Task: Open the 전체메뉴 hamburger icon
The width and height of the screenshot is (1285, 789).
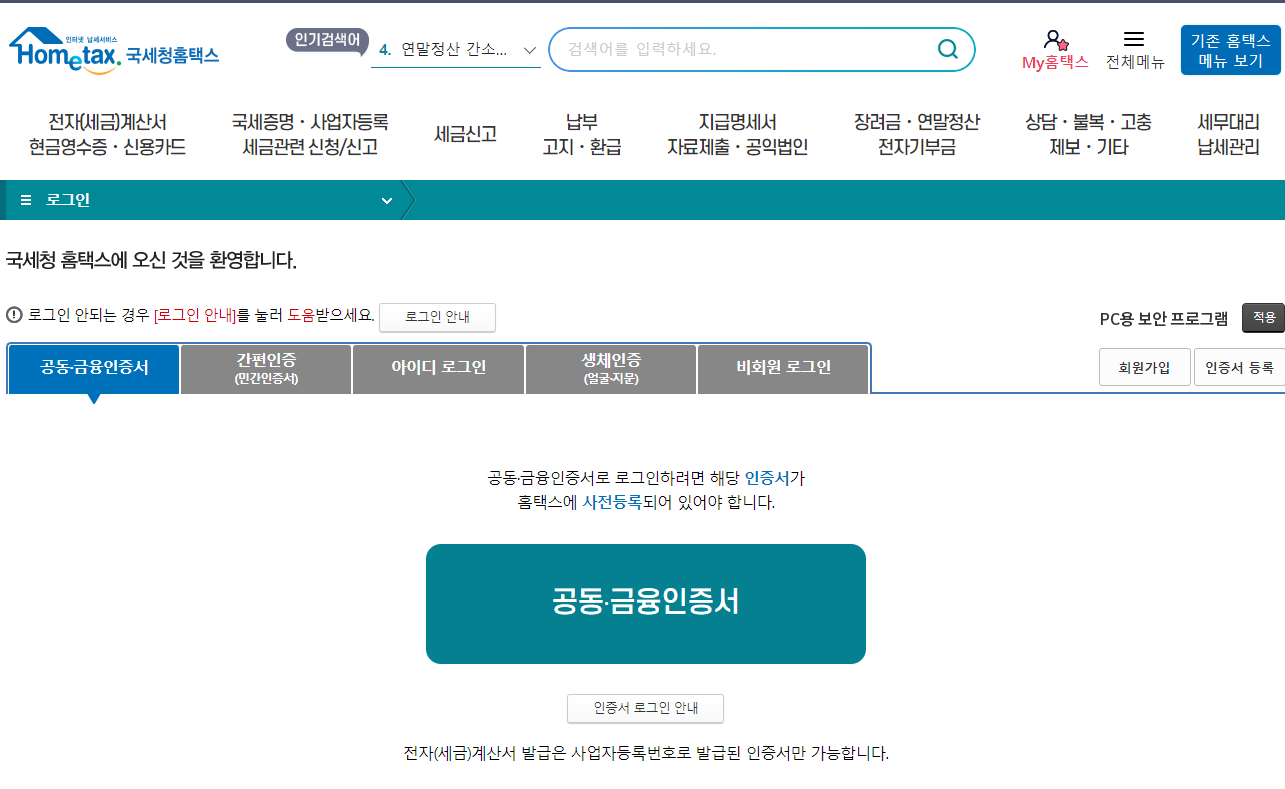Action: (x=1134, y=38)
